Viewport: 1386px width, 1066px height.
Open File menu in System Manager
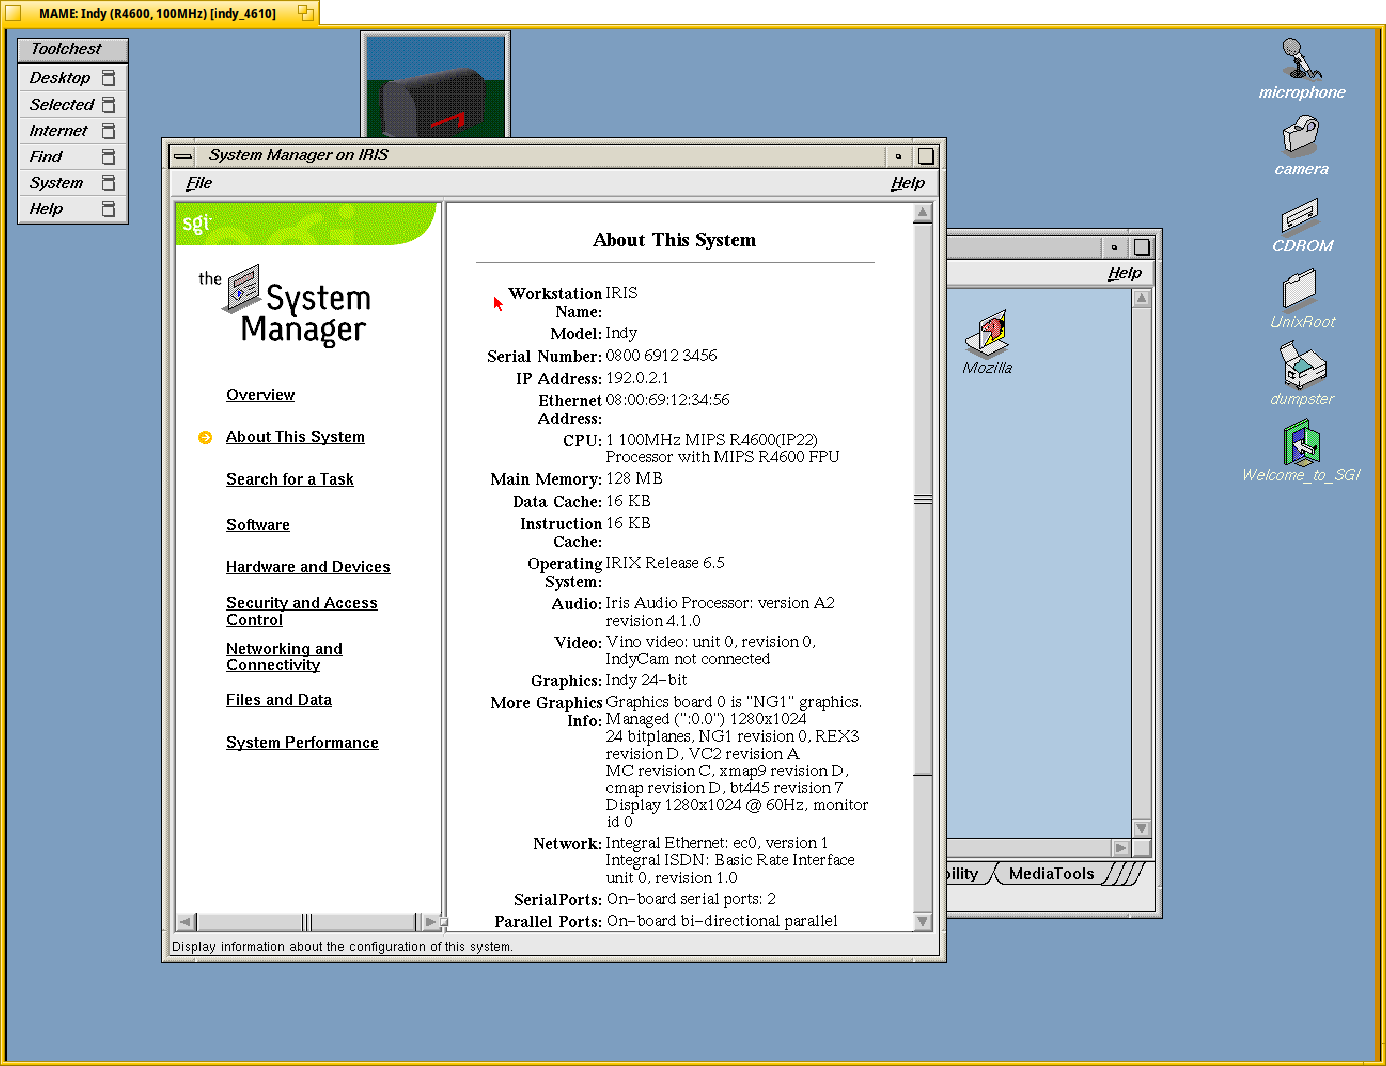199,183
